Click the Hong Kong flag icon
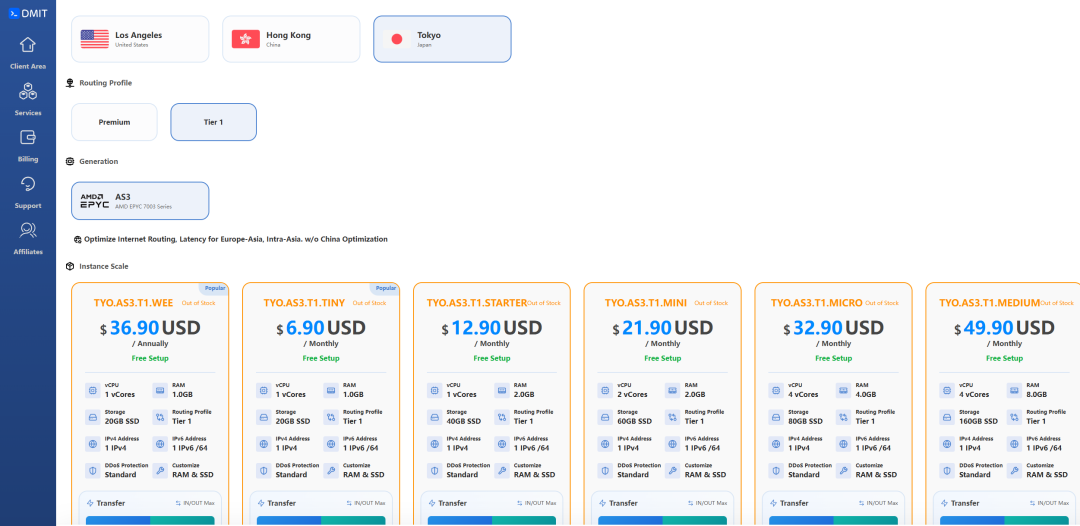This screenshot has width=1080, height=526. tap(245, 39)
